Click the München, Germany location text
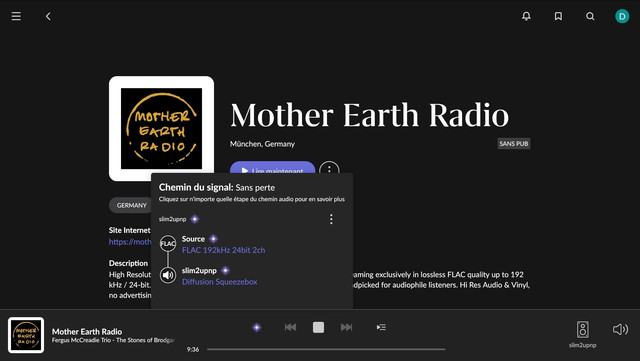Screen dimensions: 640x361 (262, 144)
